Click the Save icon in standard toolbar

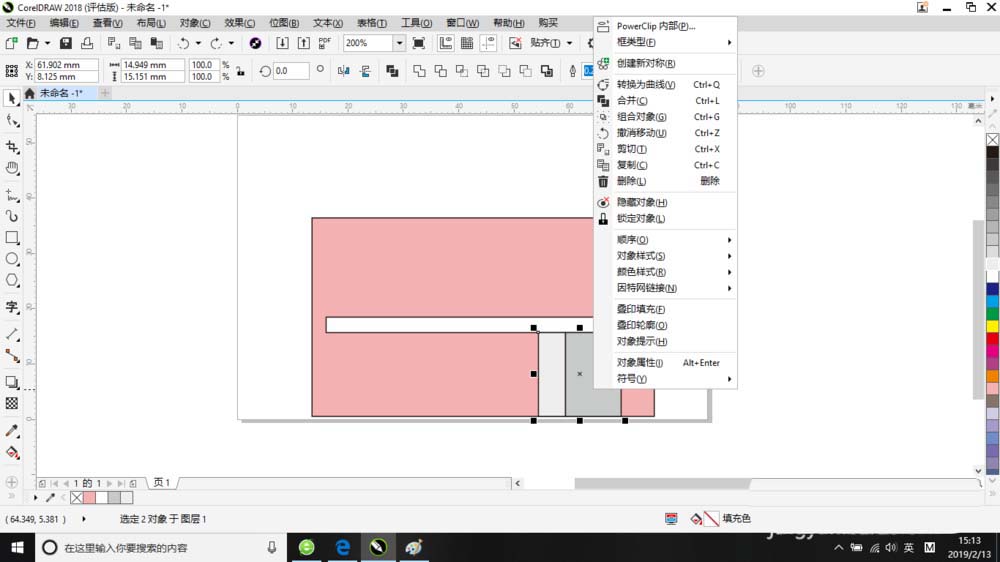(x=65, y=43)
